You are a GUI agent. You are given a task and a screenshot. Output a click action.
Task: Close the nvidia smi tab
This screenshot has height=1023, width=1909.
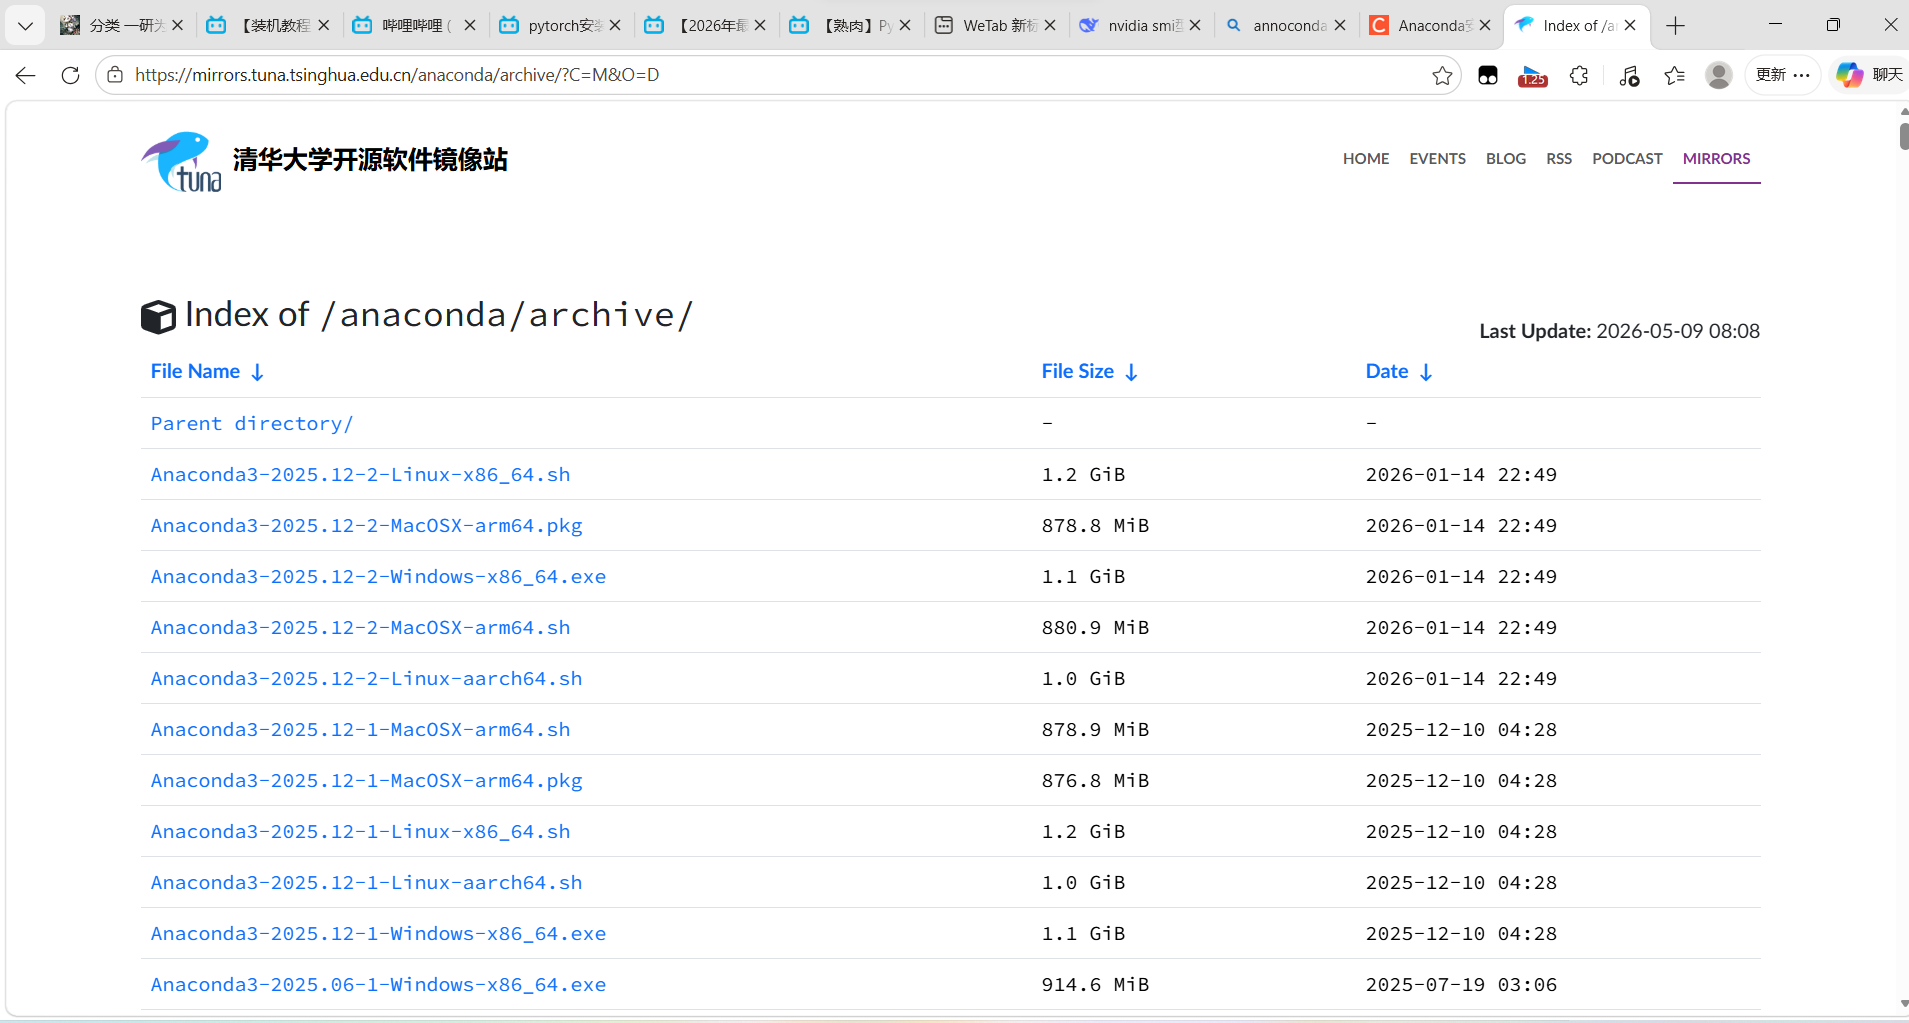[x=1195, y=26]
